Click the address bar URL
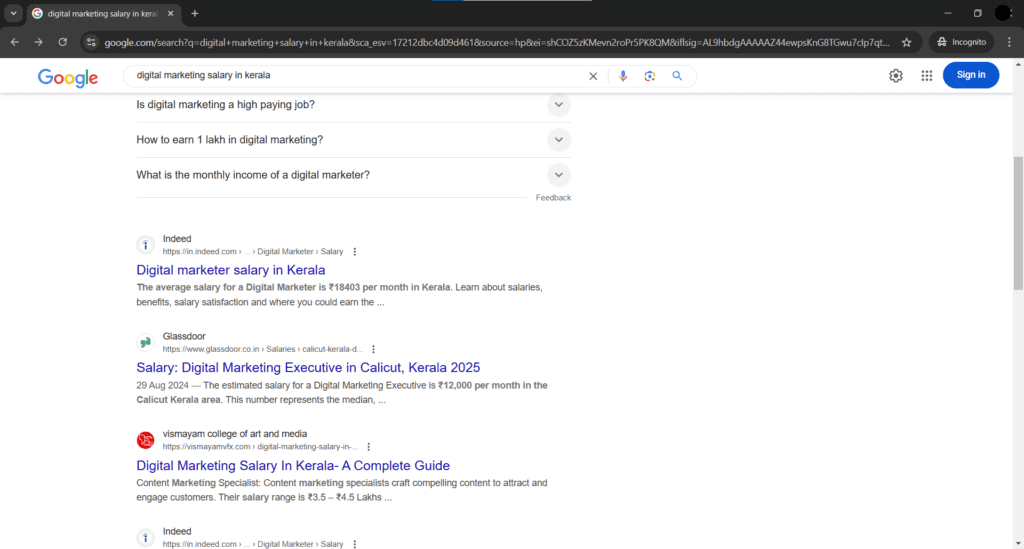This screenshot has width=1024, height=549. [x=496, y=42]
